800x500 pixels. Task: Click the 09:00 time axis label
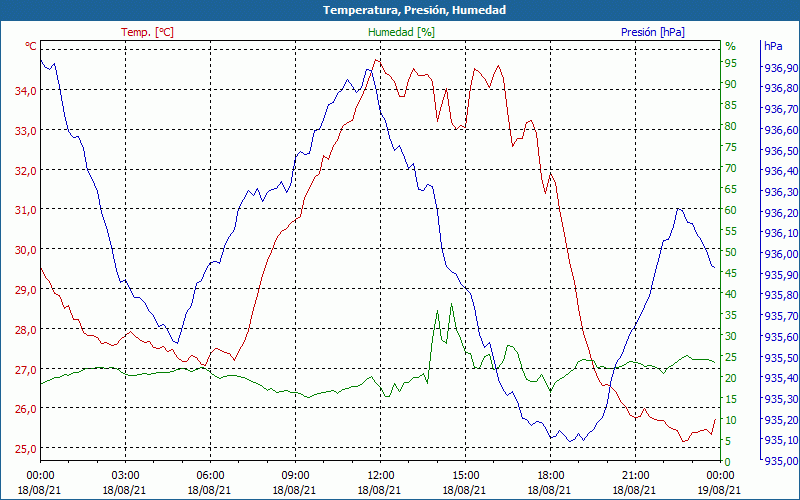coord(295,477)
